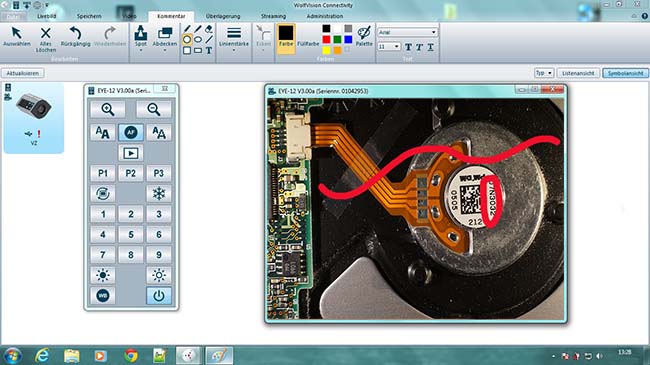This screenshot has height=365, width=650.
Task: Select the VZ camera device thumbnail
Action: pyautogui.click(x=34, y=117)
